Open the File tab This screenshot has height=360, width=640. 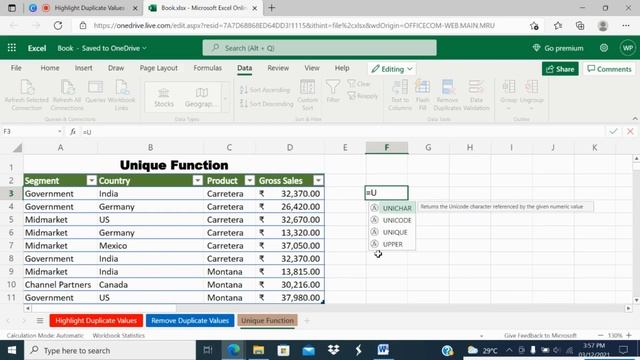tap(16, 68)
